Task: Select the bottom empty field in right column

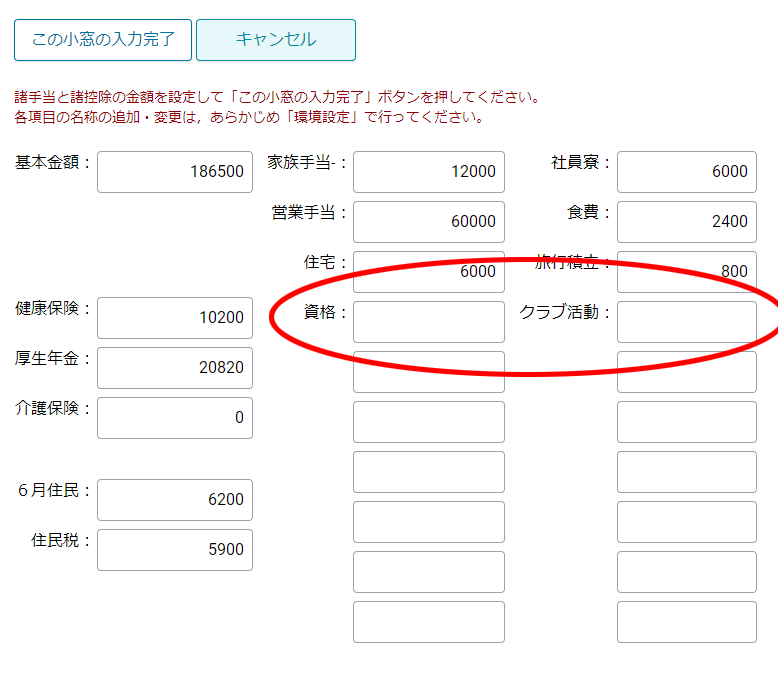Action: click(x=686, y=621)
